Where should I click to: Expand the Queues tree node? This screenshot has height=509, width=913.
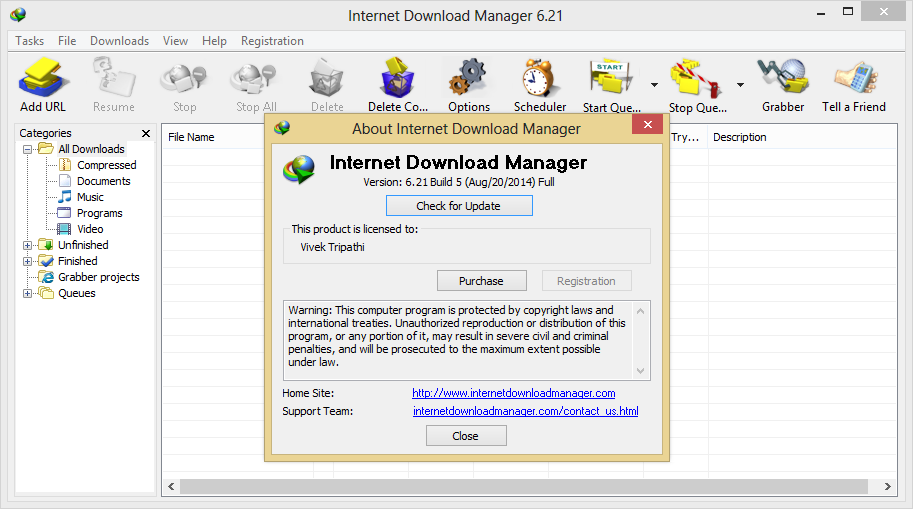pos(27,294)
